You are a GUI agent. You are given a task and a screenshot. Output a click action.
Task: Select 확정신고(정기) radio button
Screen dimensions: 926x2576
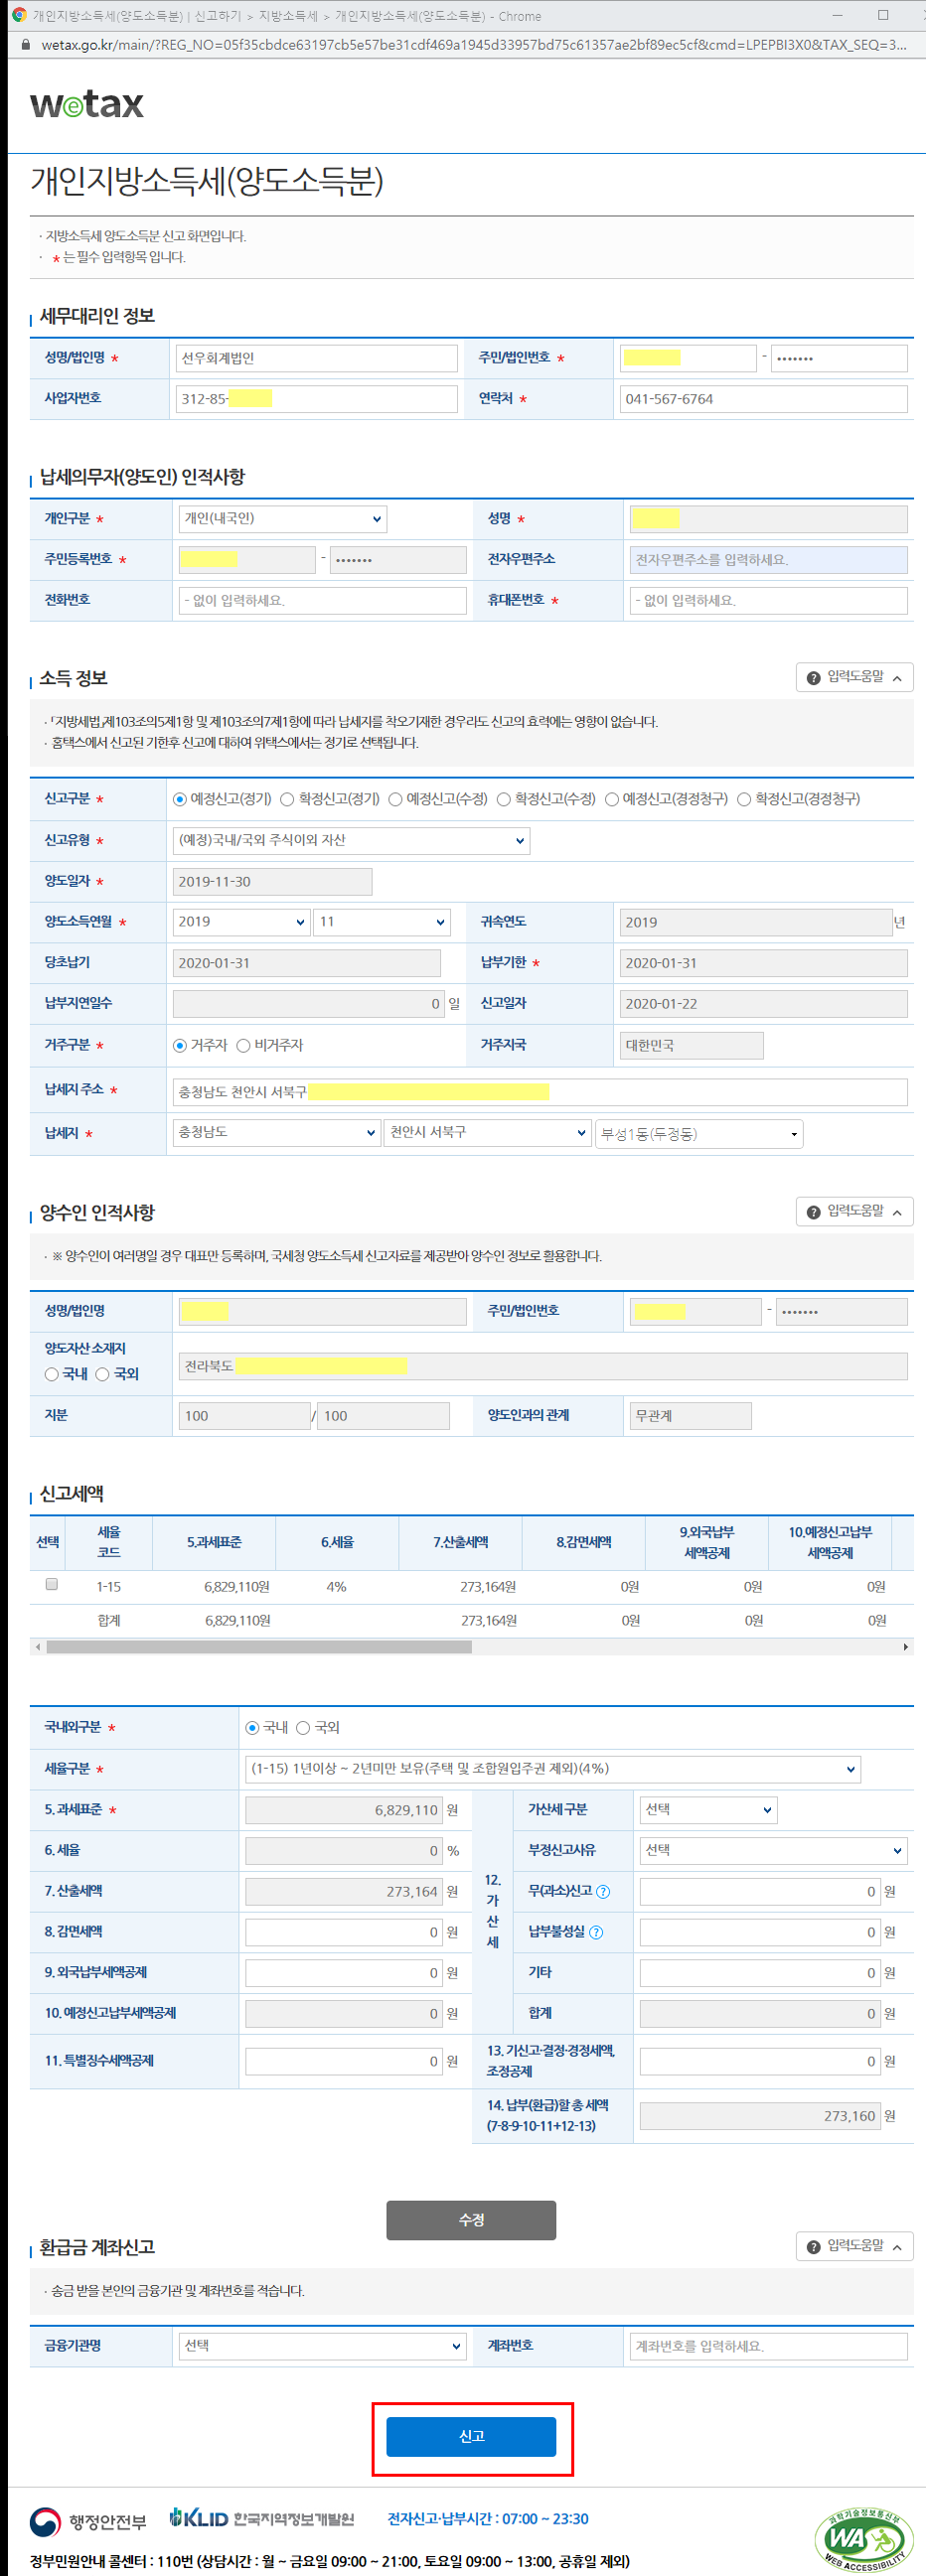[x=287, y=799]
